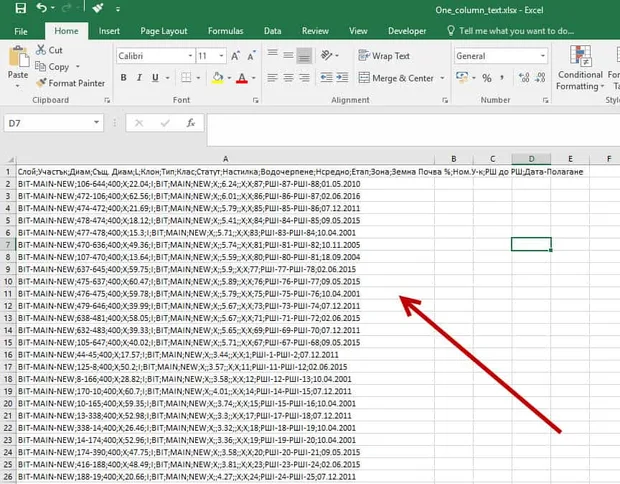
Task: Toggle Wrap Text for the cell
Action: 384,56
